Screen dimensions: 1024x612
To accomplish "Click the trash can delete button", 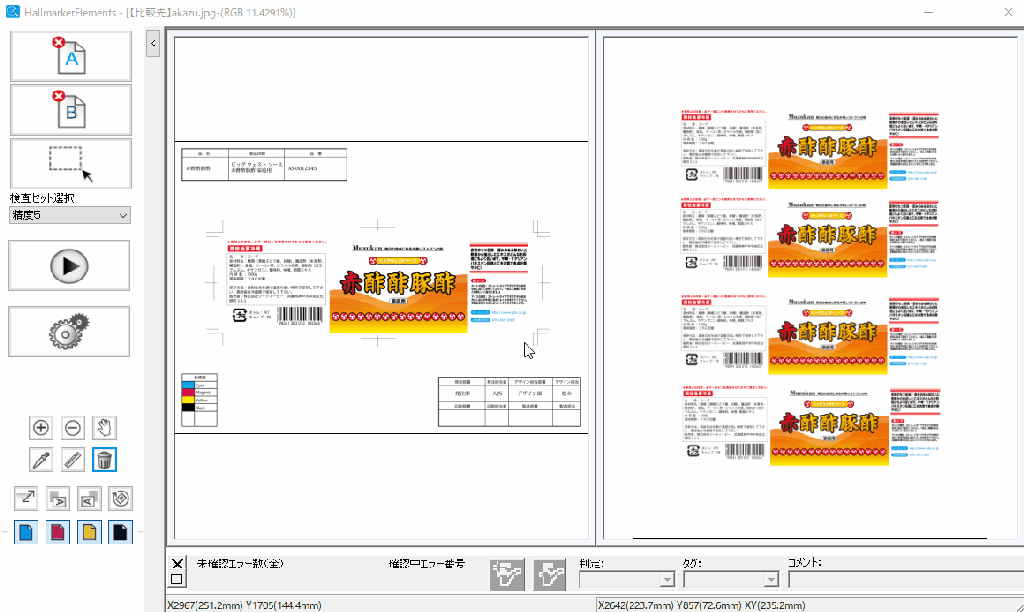I will point(104,460).
